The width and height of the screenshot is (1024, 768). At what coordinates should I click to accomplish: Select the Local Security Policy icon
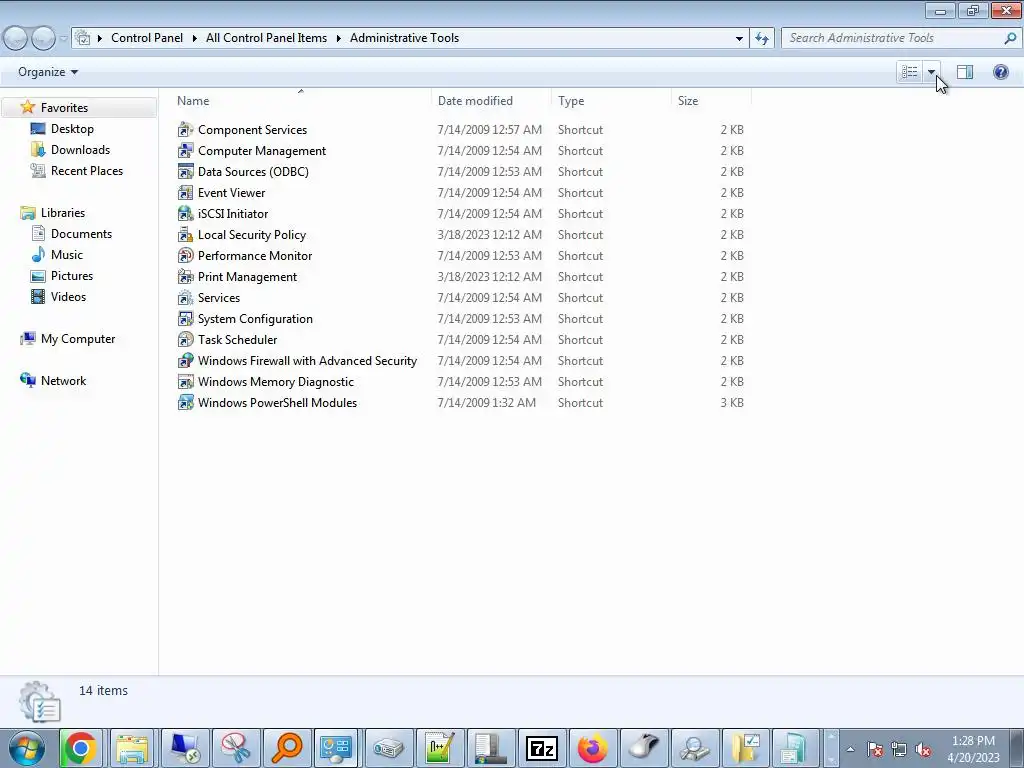pos(185,234)
